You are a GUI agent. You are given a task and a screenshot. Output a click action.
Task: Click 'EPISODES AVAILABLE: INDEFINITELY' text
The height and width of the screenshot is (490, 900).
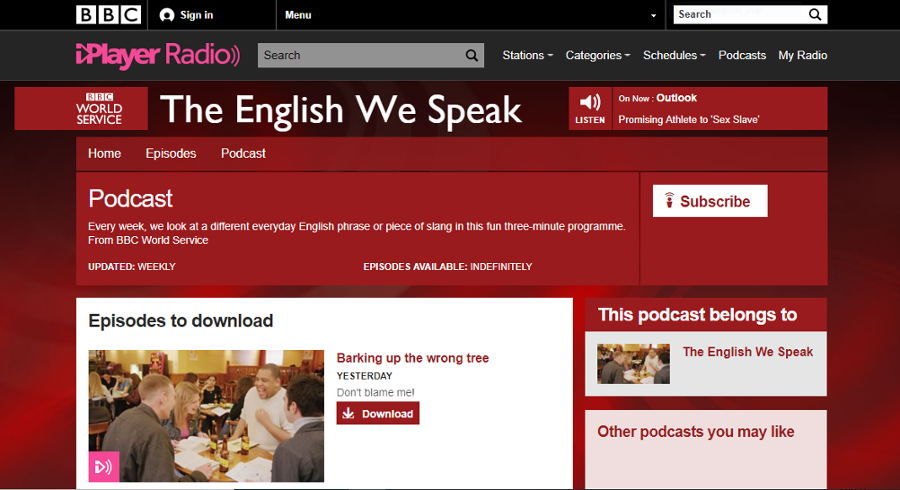[448, 266]
